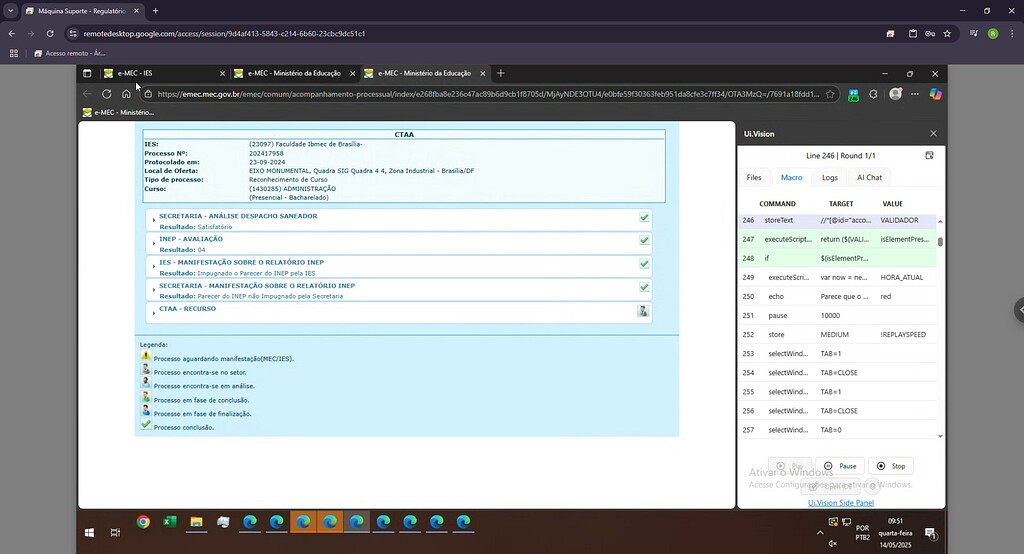Favorite this page with the star in Edge

click(830, 94)
